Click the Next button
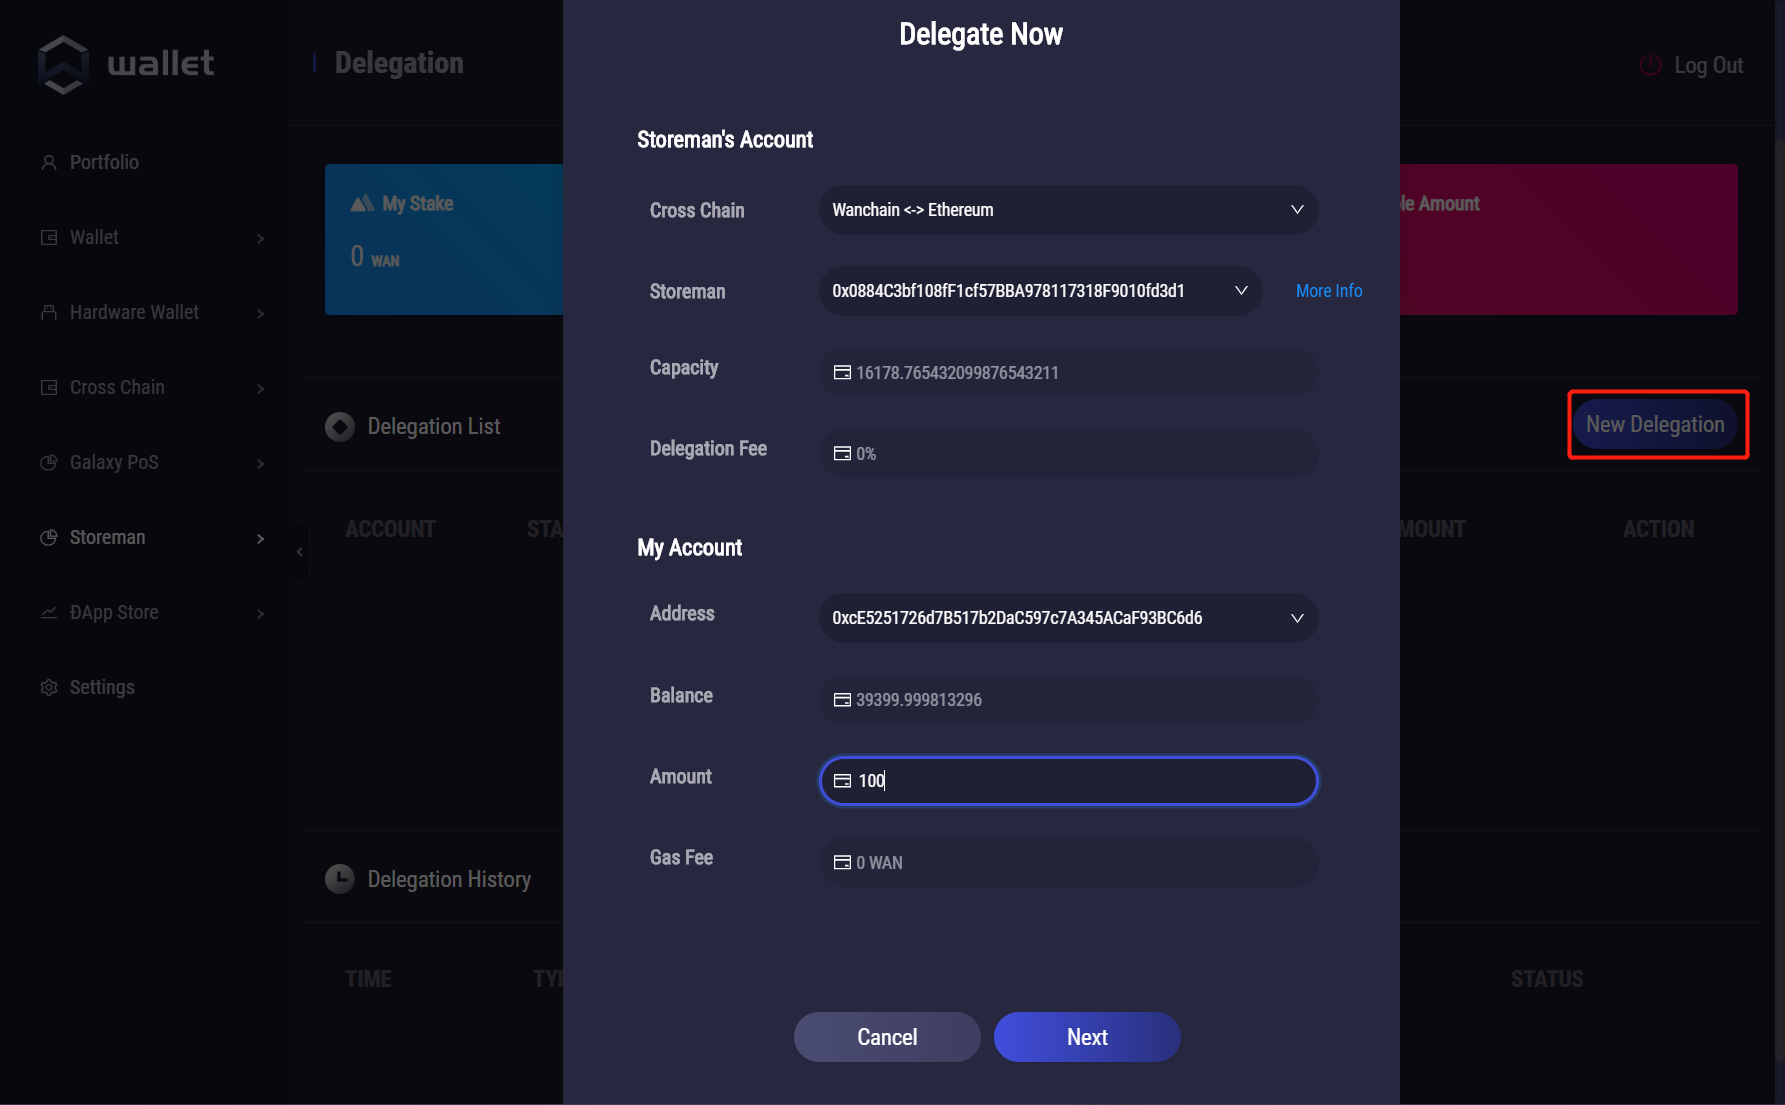The width and height of the screenshot is (1785, 1105). pos(1087,1037)
